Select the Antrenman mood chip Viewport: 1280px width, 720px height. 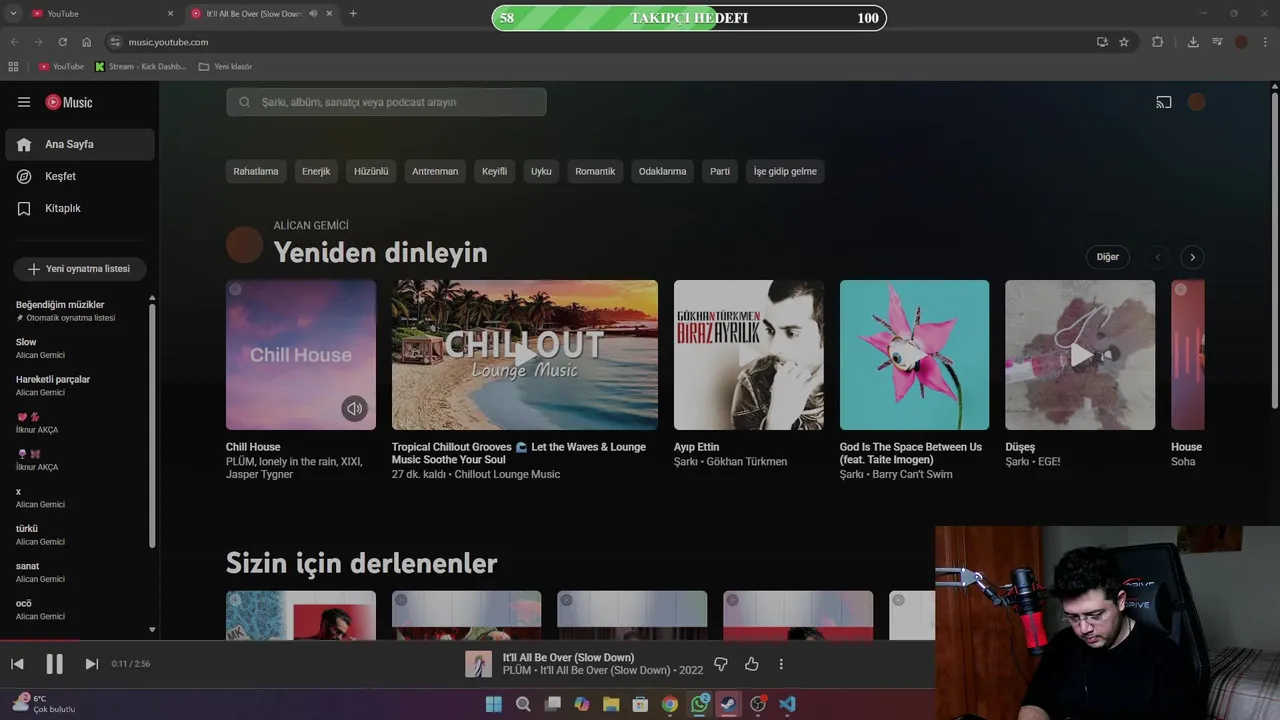click(x=435, y=171)
